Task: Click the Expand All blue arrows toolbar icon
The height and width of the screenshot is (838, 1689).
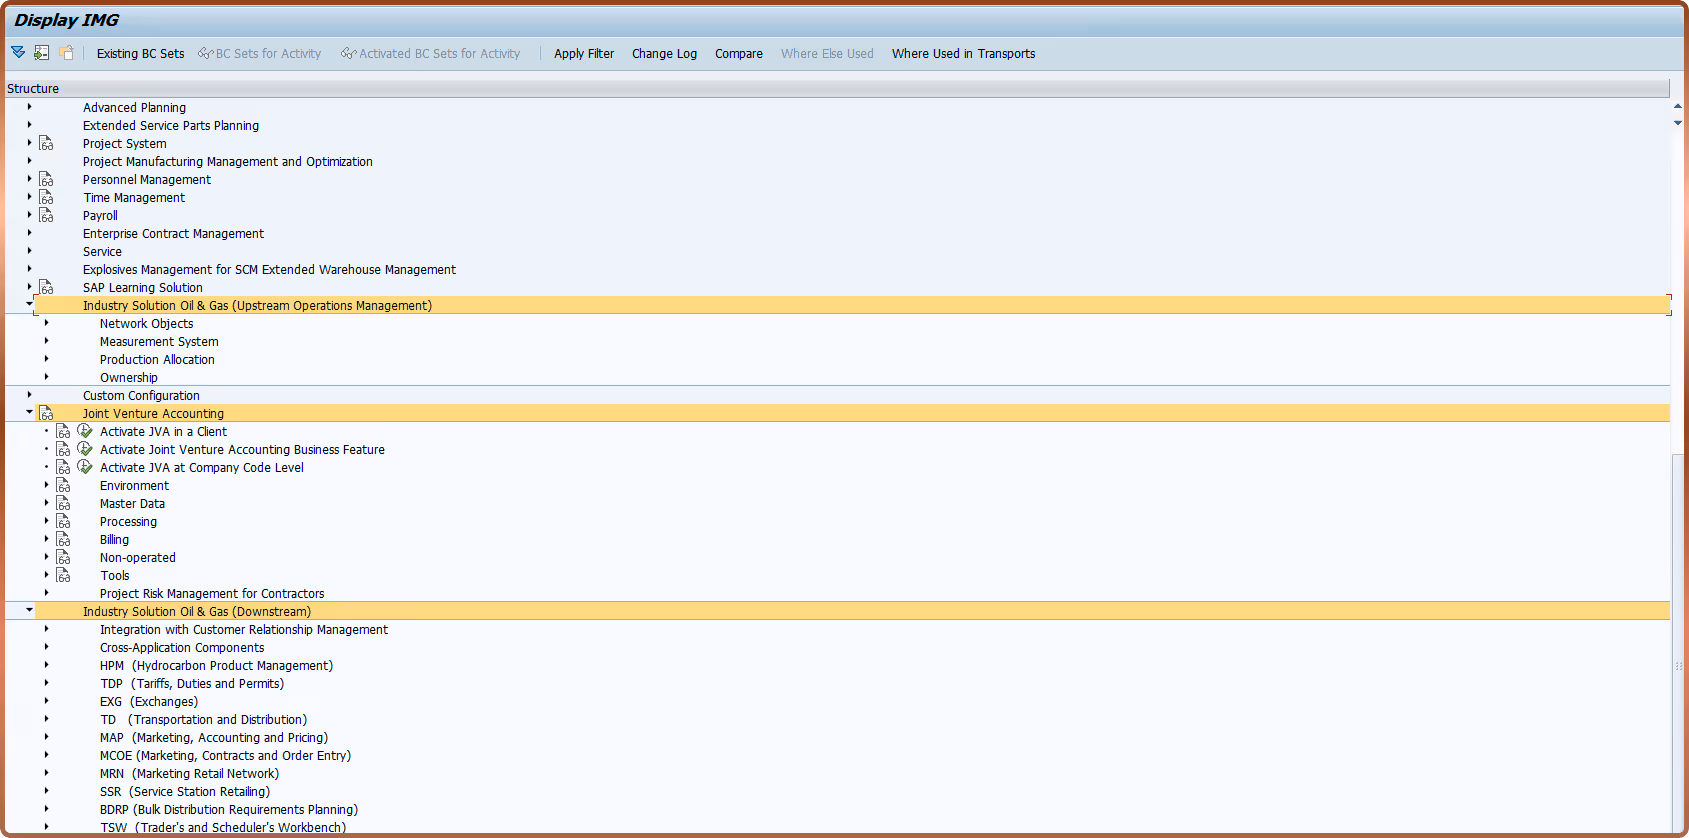Action: click(x=18, y=53)
